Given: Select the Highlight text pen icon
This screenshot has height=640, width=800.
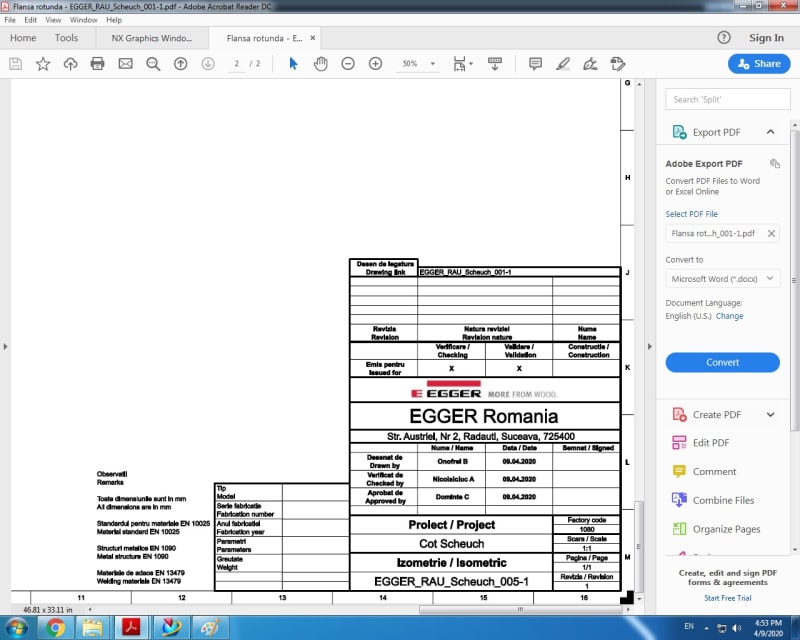Looking at the screenshot, I should tap(563, 64).
